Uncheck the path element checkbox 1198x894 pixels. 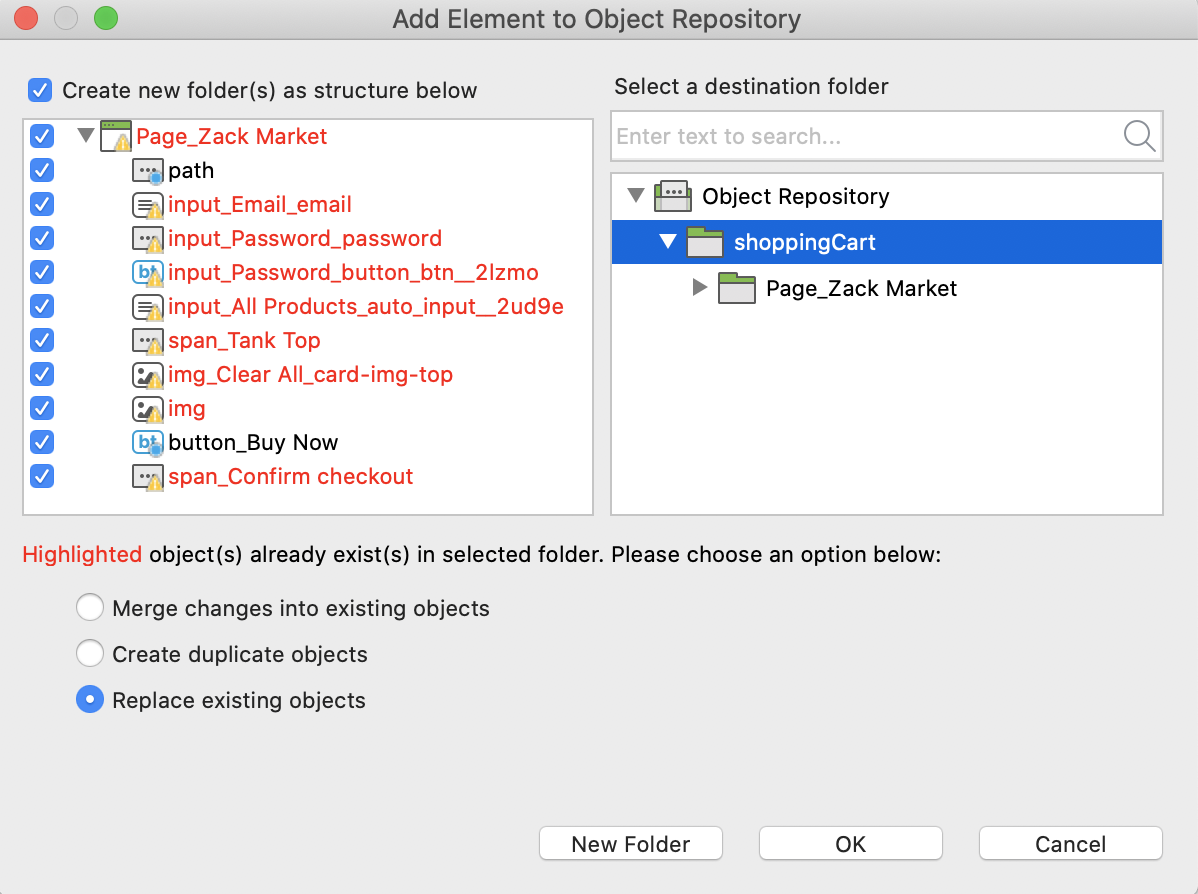pos(42,170)
